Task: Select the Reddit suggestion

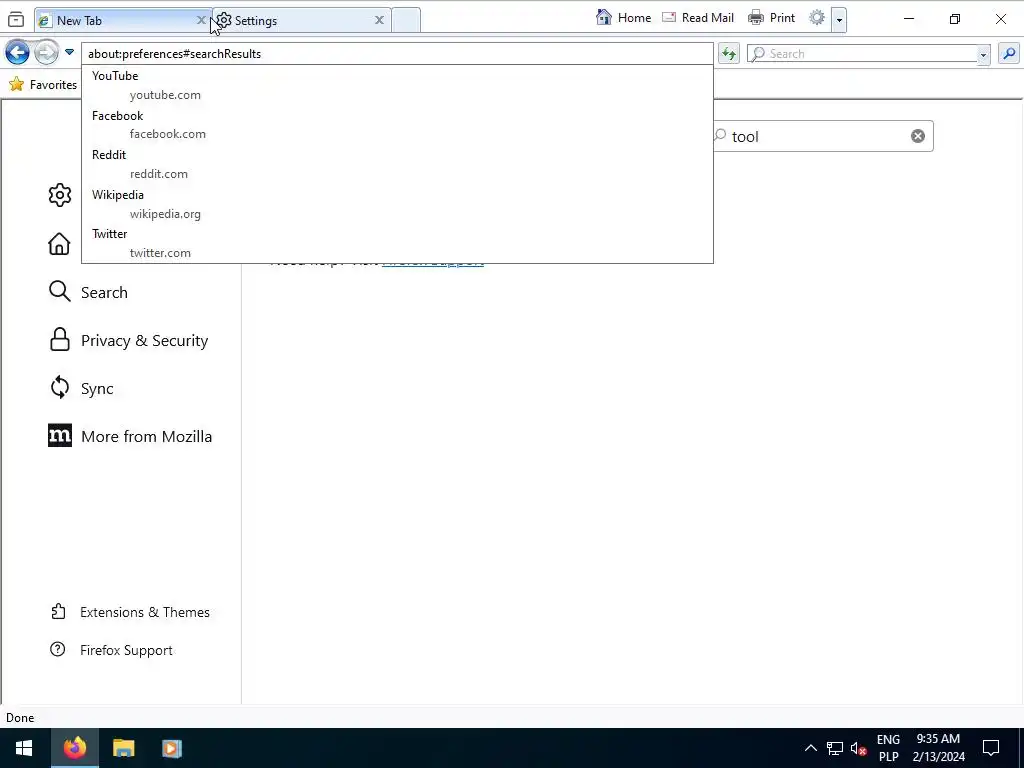Action: [x=397, y=164]
